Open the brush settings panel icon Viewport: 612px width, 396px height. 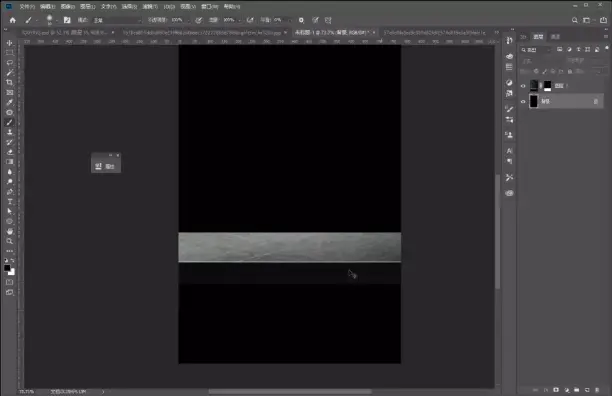click(x=67, y=20)
